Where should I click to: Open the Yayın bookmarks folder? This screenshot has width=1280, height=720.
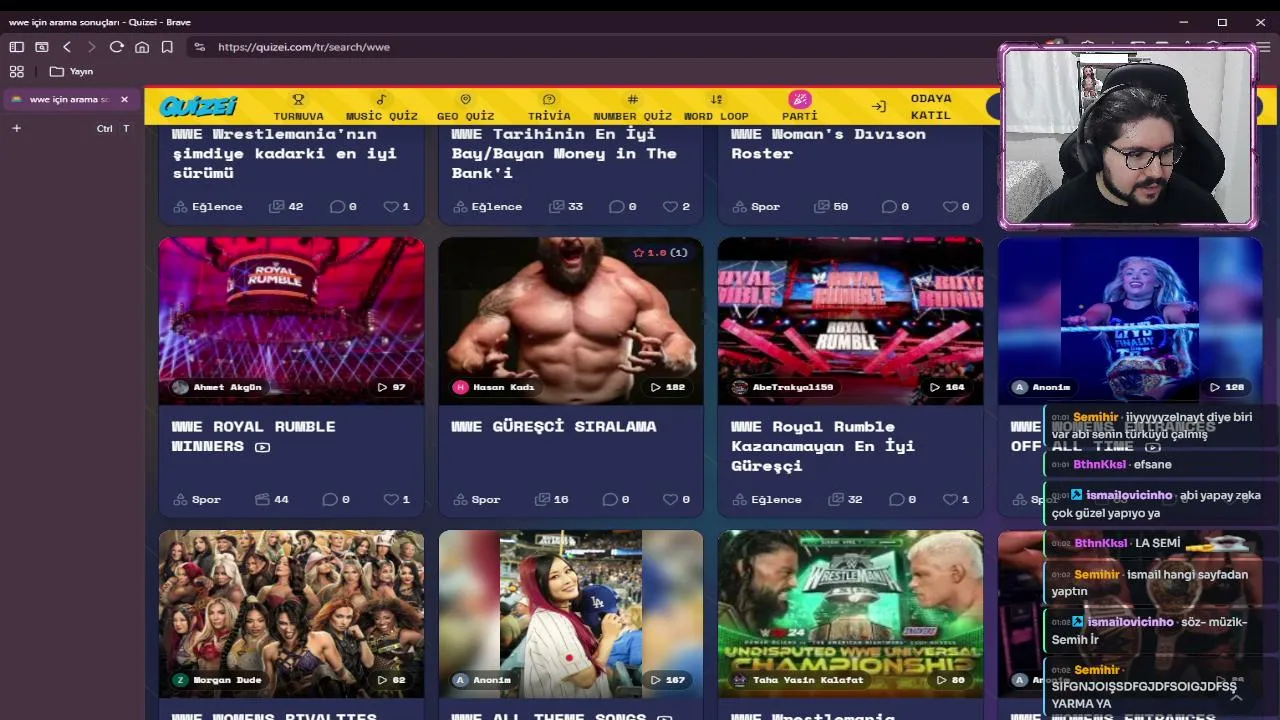pyautogui.click(x=71, y=71)
